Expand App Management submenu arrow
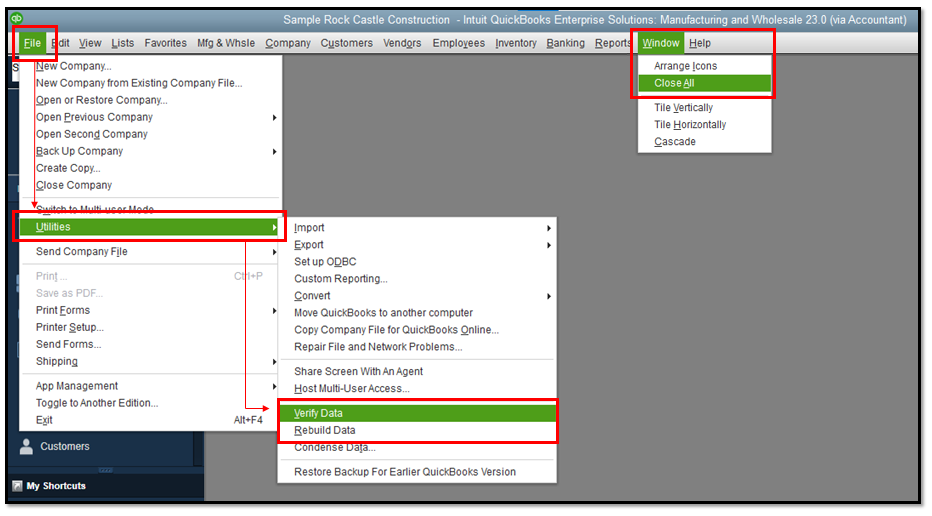The image size is (932, 516). tap(274, 386)
